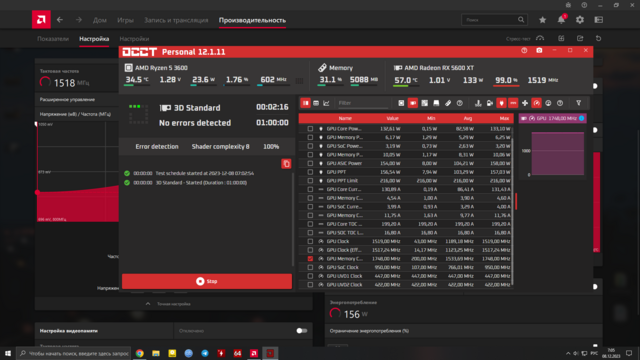Go back in AMD Software navigation
Image resolution: width=640 pixels, height=360 pixels.
point(60,20)
